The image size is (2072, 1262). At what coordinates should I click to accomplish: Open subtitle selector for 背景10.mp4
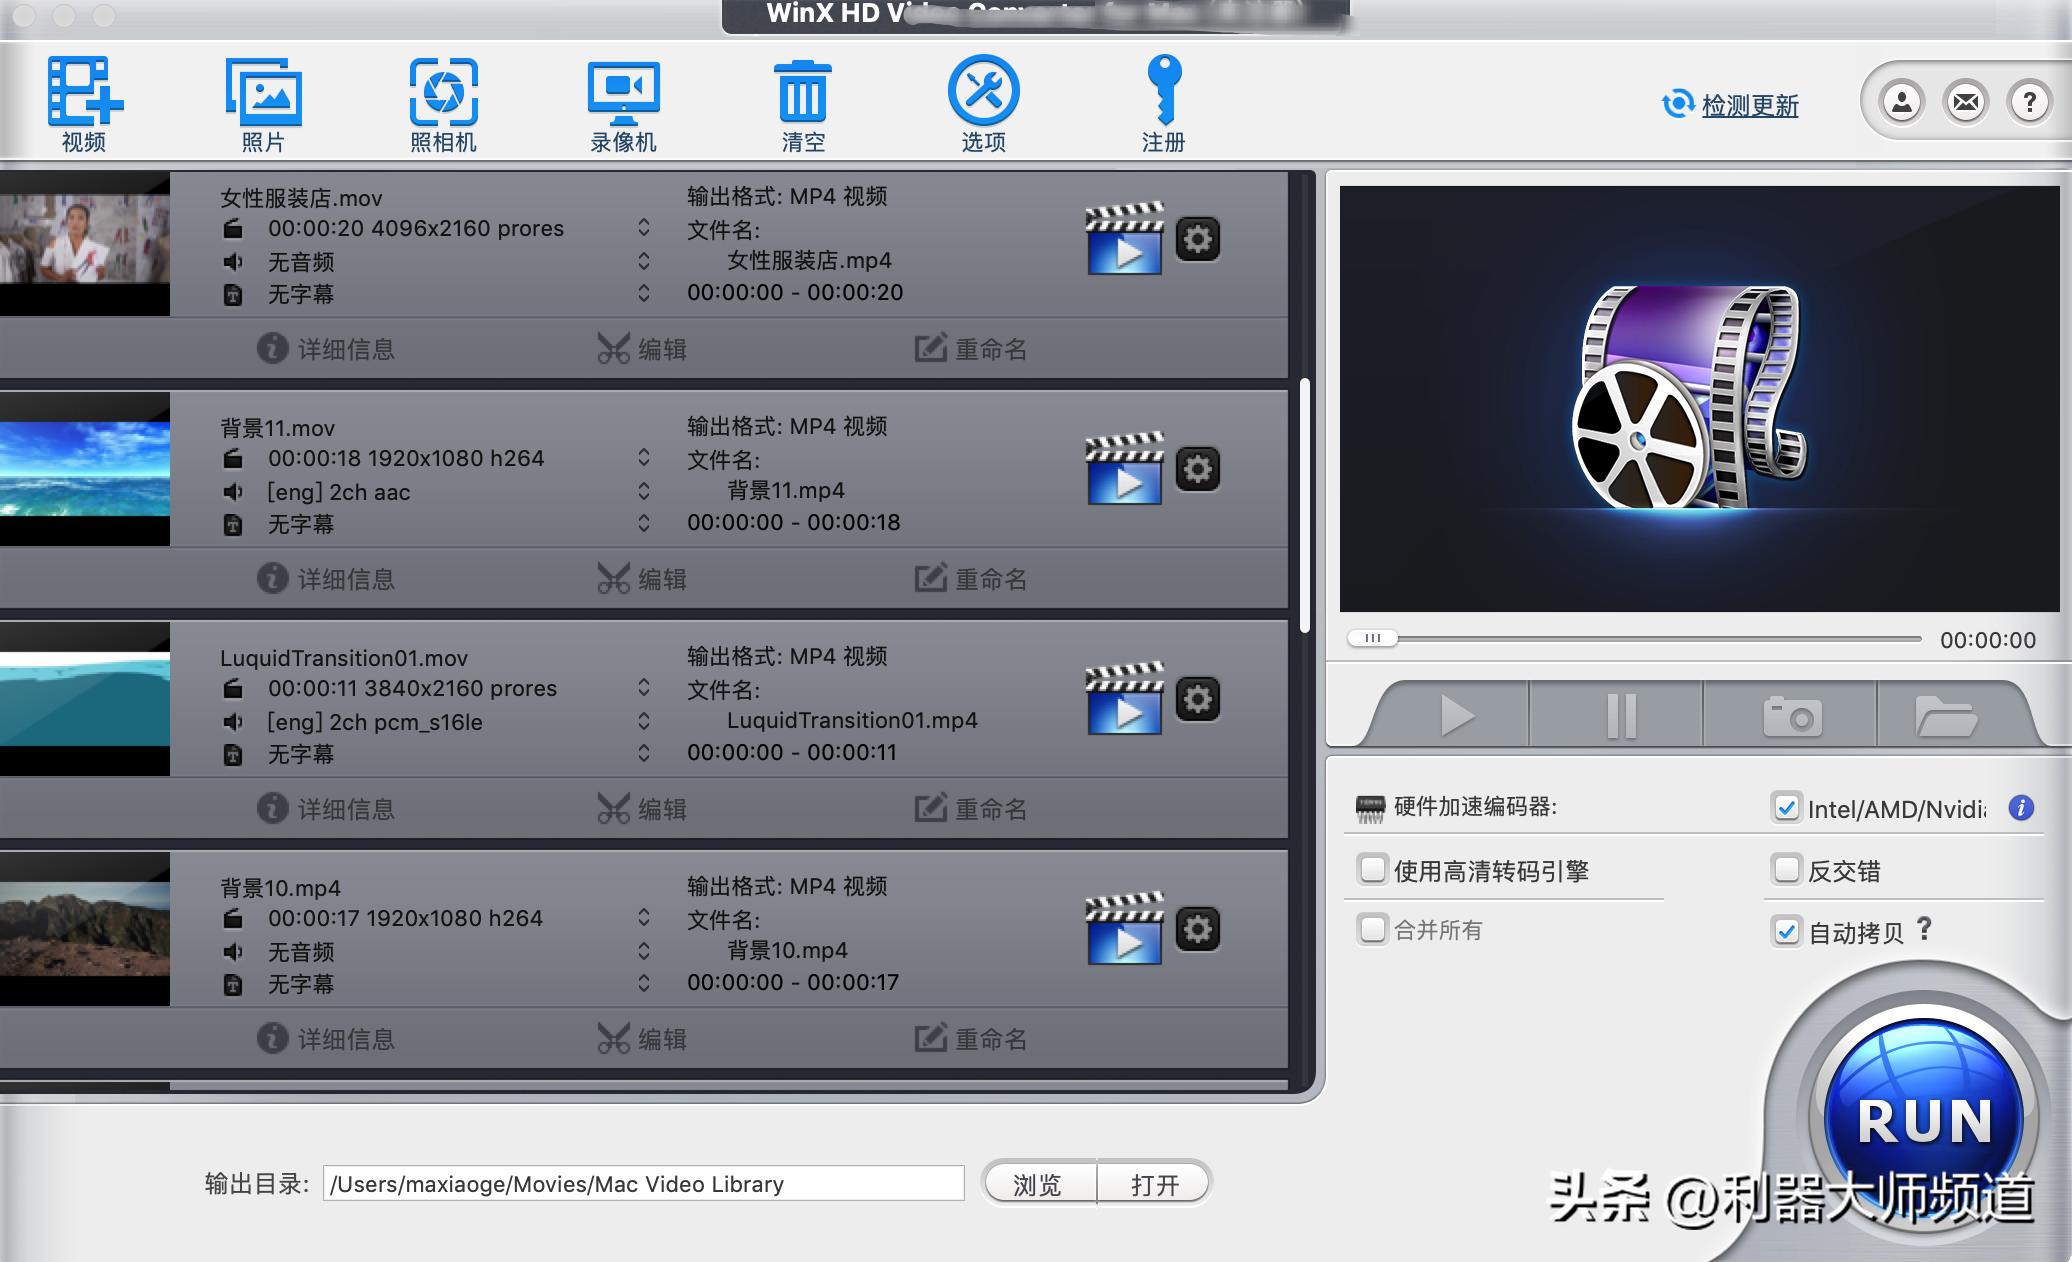tap(644, 983)
